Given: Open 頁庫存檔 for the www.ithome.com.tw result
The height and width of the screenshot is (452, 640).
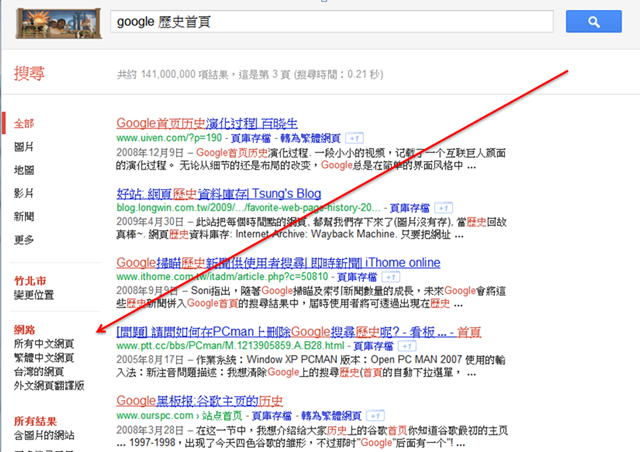Looking at the screenshot, I should (x=357, y=277).
